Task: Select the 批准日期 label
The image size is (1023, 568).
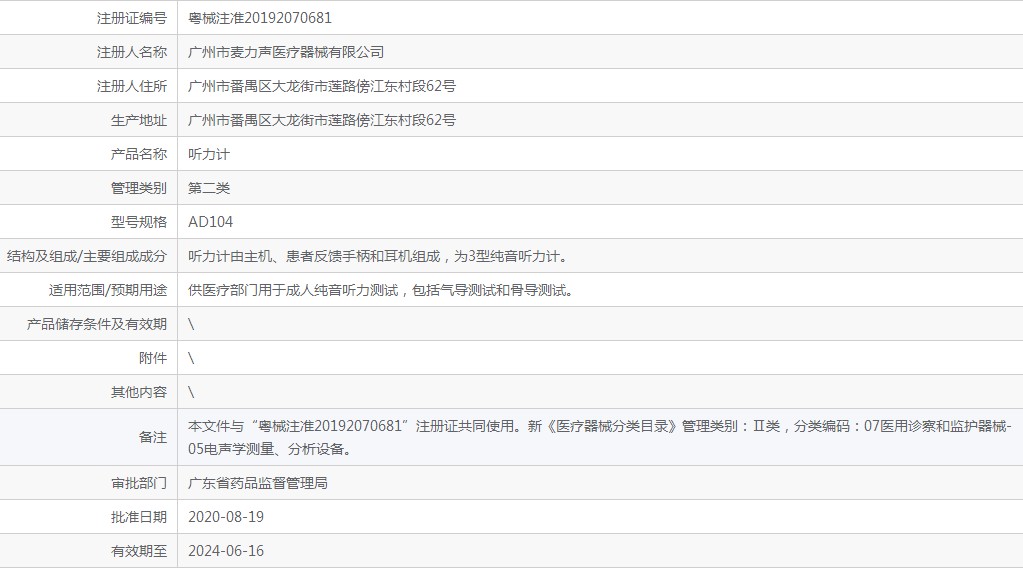Action: (x=139, y=517)
